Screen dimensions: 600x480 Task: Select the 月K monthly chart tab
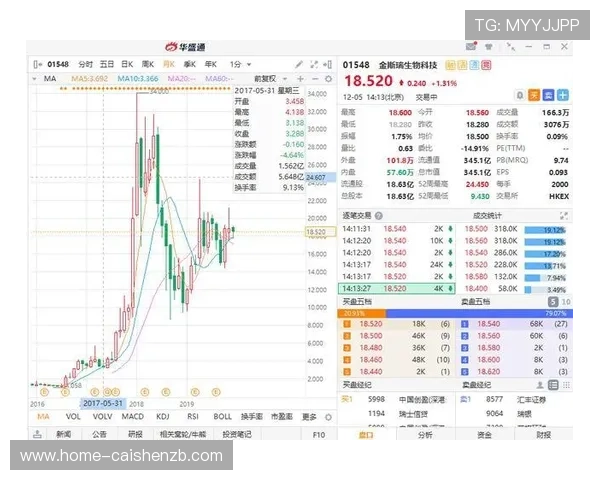(x=169, y=64)
